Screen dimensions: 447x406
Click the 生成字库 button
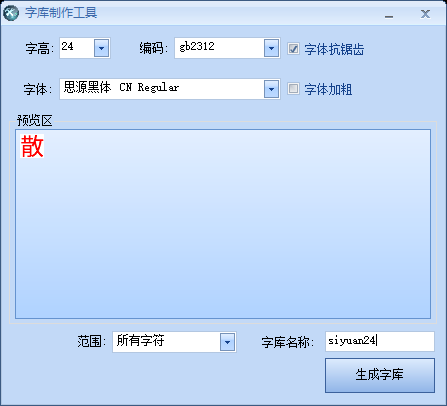pos(380,375)
